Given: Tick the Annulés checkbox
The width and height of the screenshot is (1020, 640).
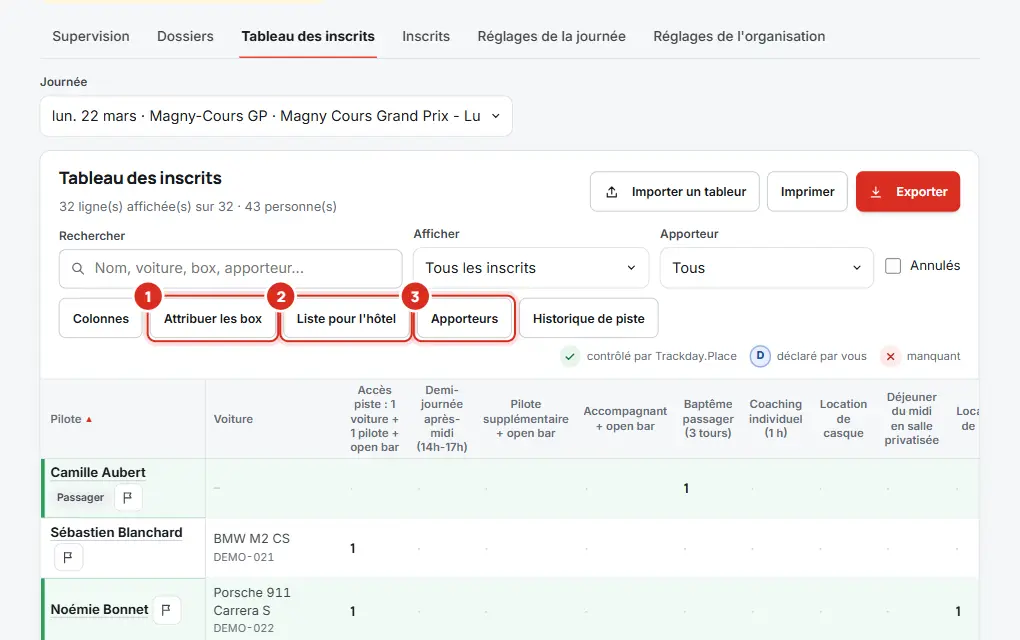Looking at the screenshot, I should click(893, 266).
